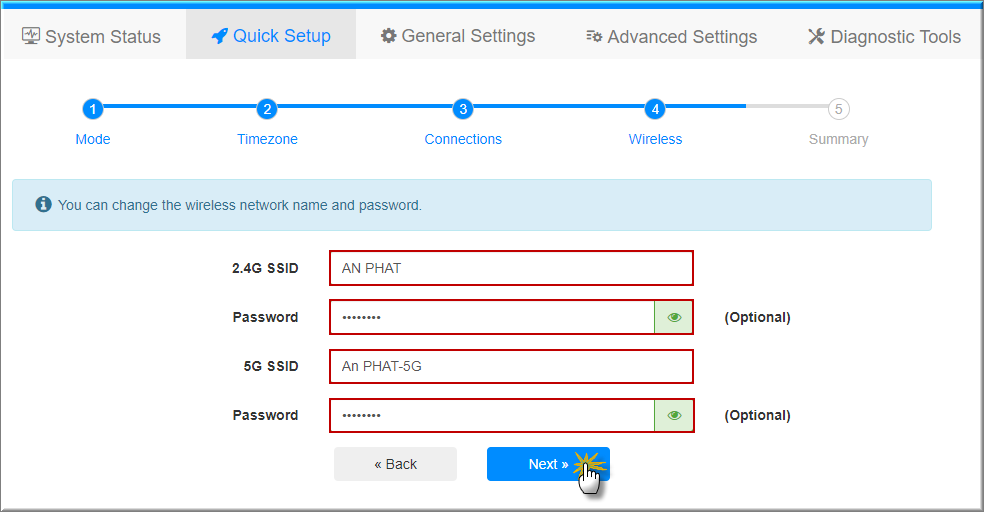Click the Diagnostic Tools wrench icon
Screen dimensions: 984x512
816,37
